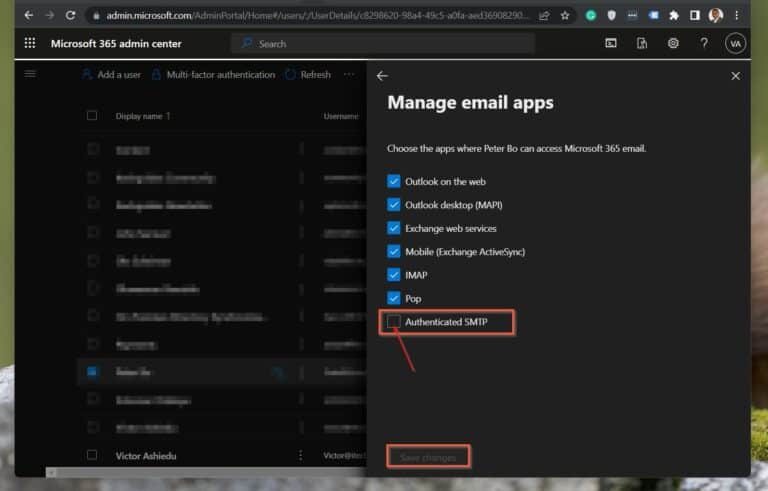Uncheck Exchange web services

coord(393,228)
